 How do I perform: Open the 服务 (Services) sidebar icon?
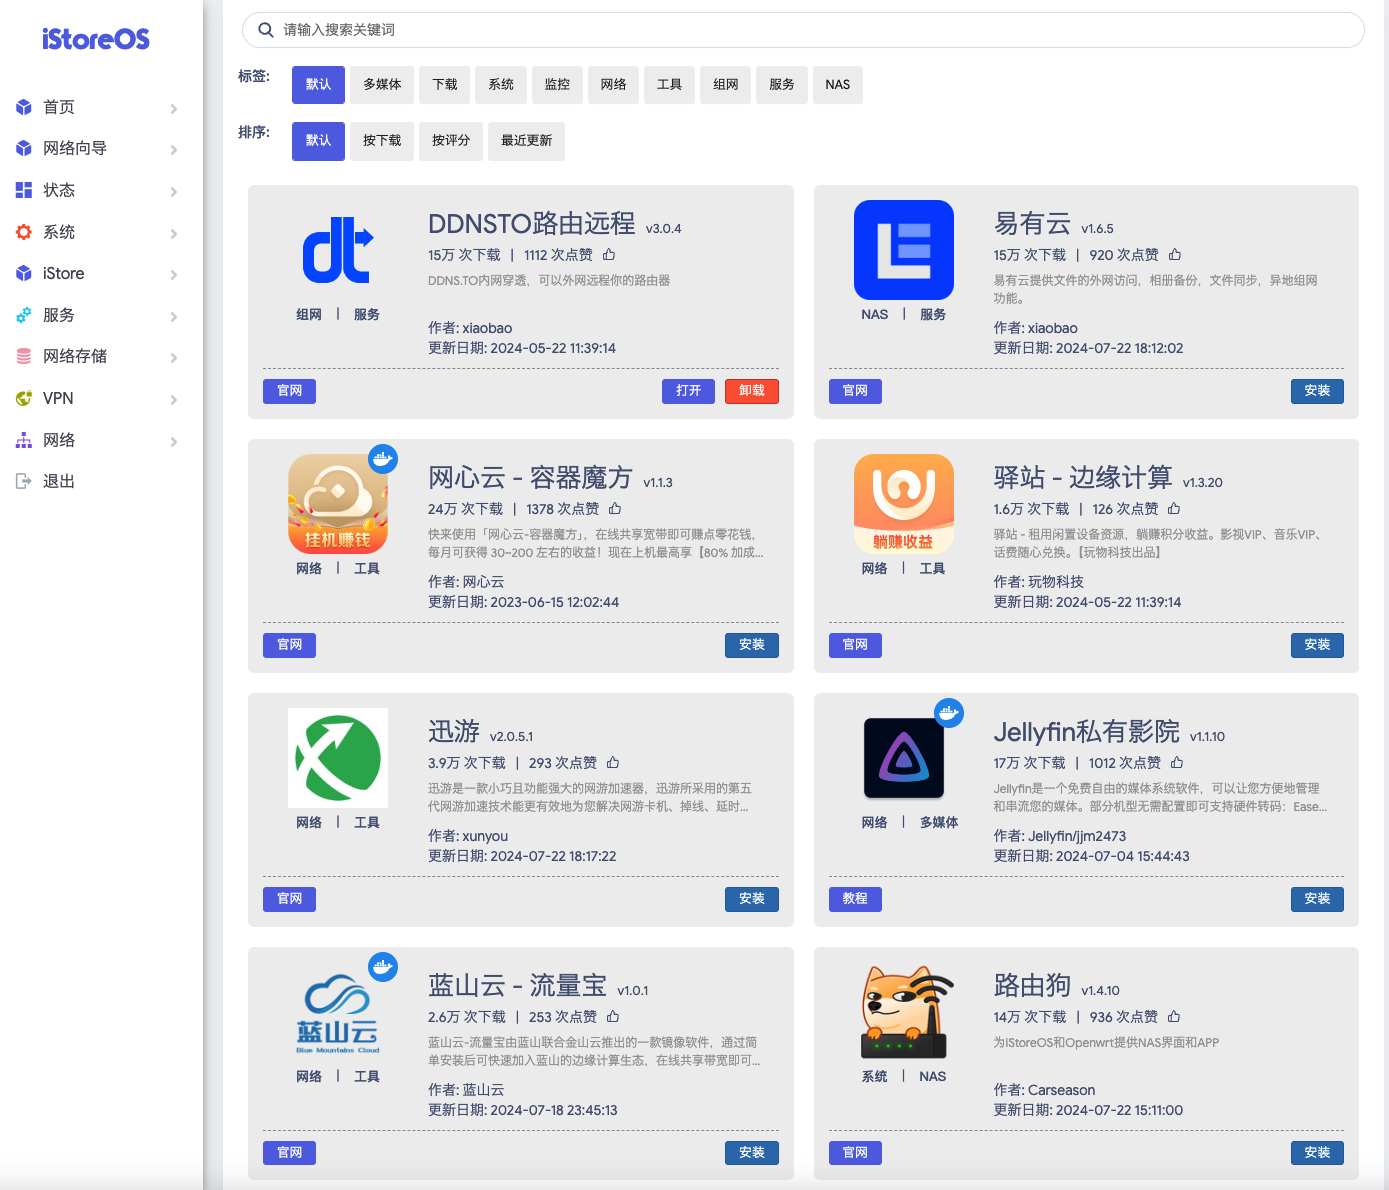click(24, 314)
